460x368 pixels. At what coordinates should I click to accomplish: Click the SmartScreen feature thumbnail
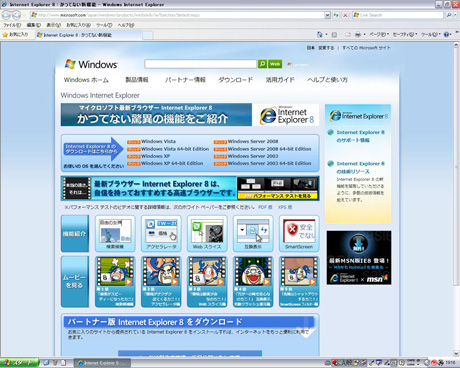299,233
